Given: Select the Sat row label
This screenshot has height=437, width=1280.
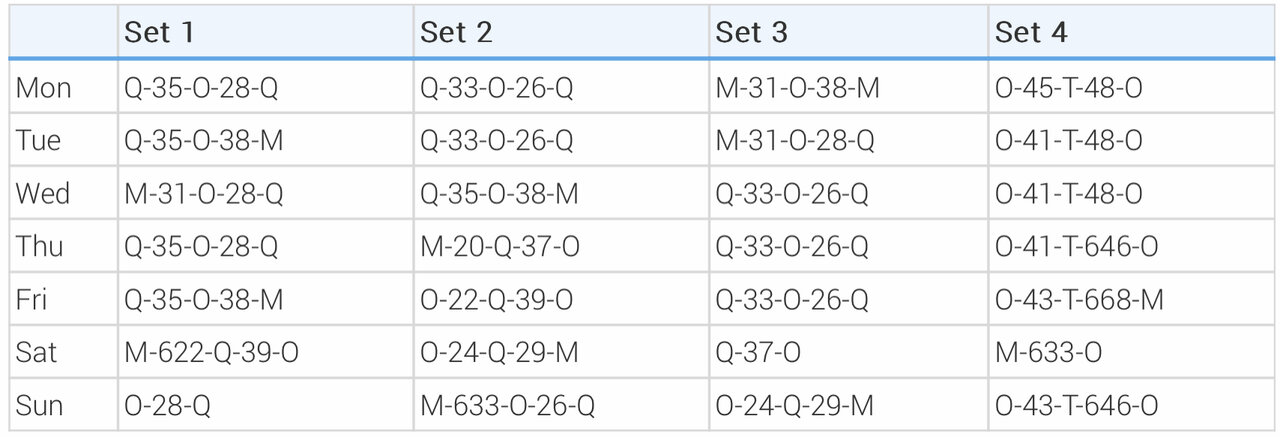Looking at the screenshot, I should click(36, 352).
